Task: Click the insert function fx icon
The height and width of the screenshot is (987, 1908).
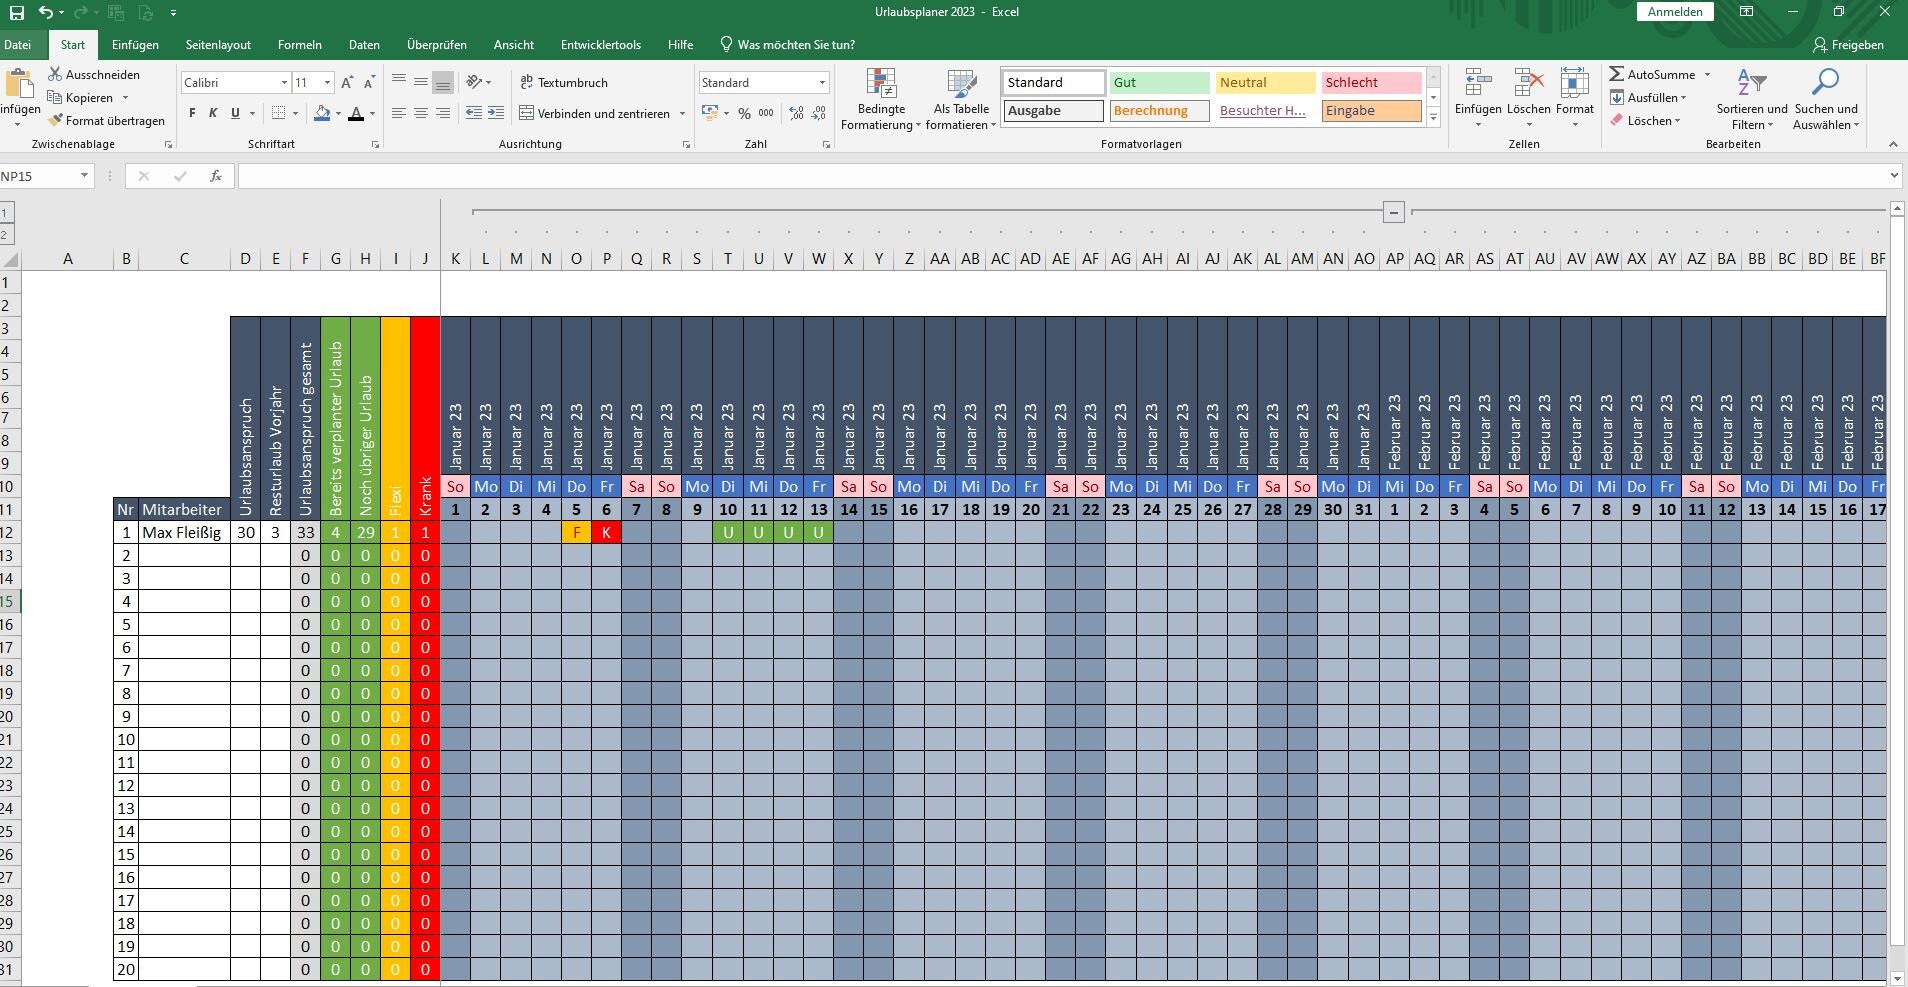Action: 215,176
